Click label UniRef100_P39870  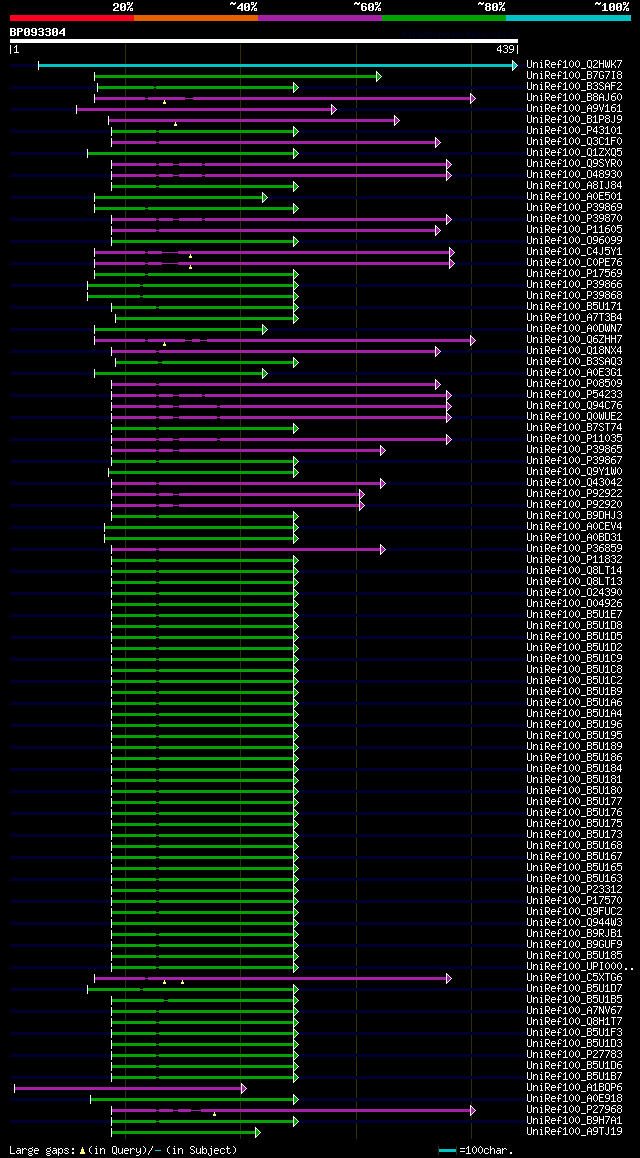click(574, 219)
